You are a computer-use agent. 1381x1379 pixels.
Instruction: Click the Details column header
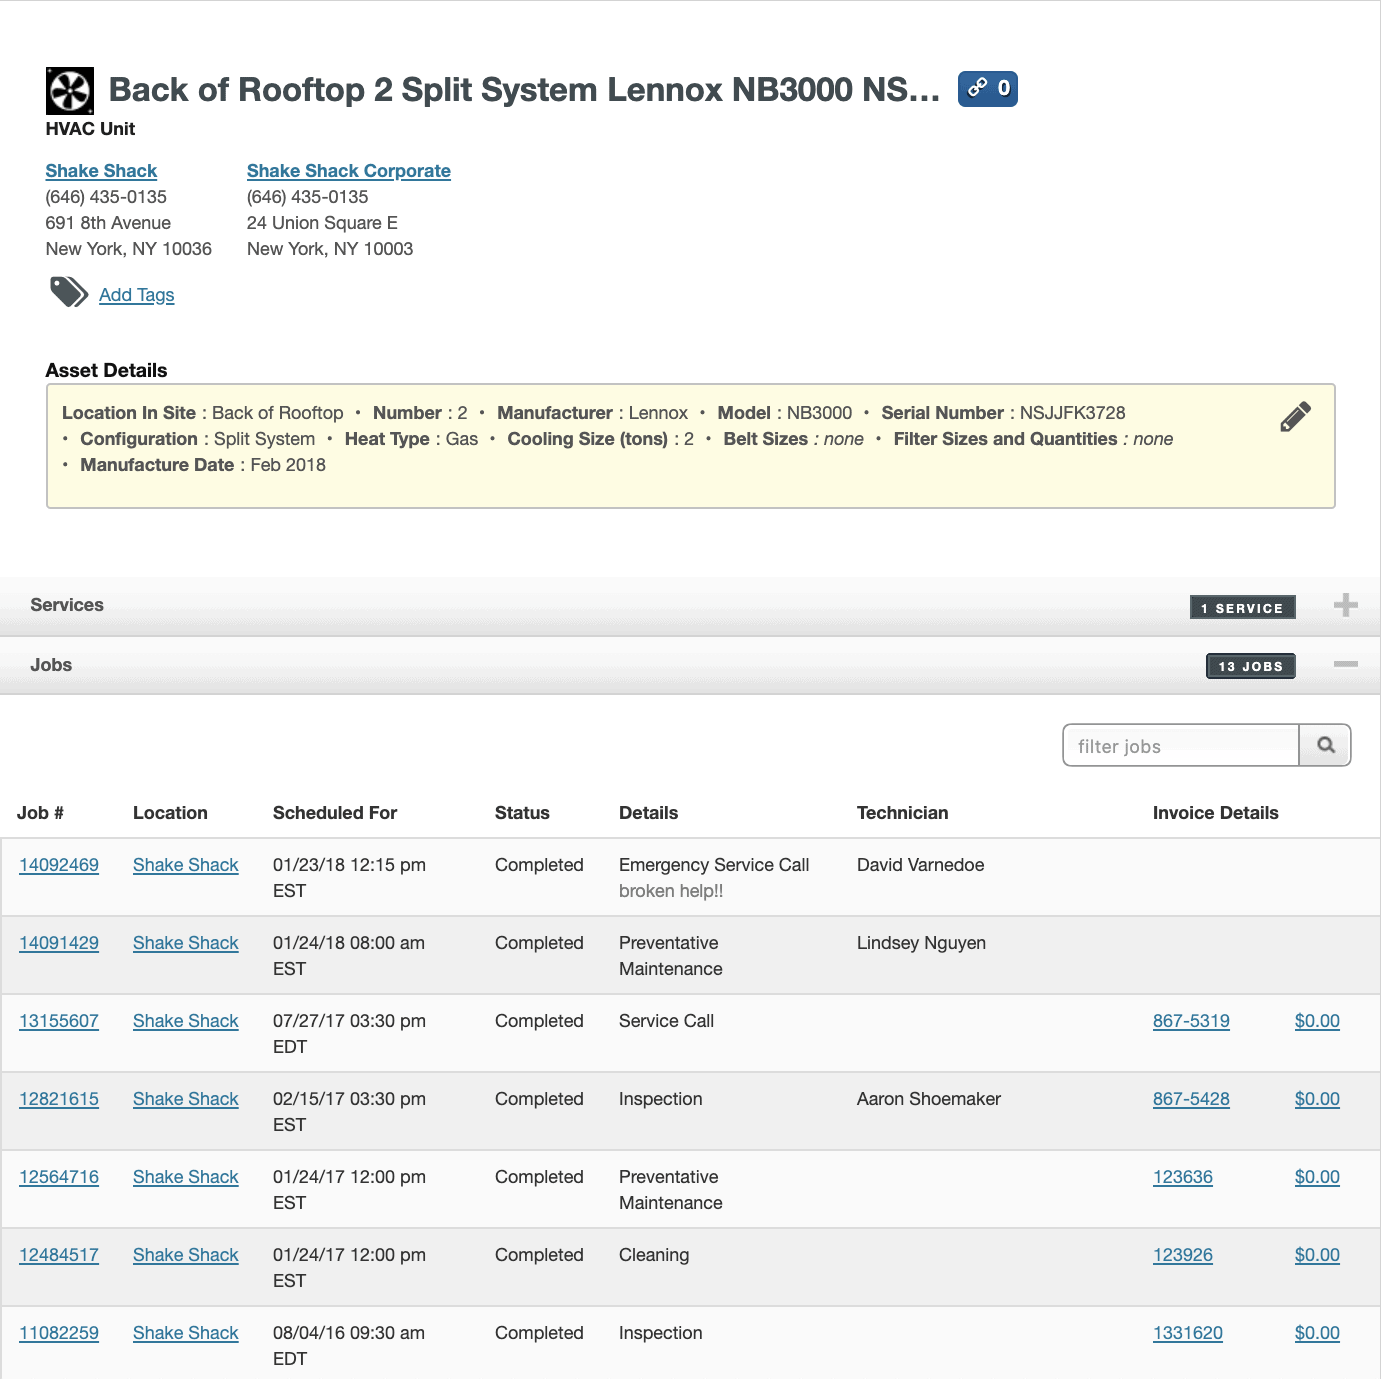click(x=648, y=813)
